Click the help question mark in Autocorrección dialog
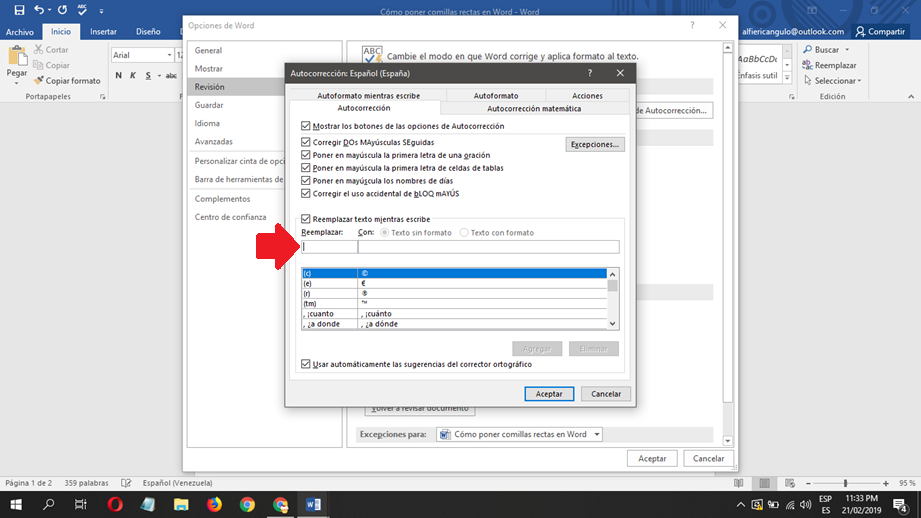The image size is (921, 518). tap(590, 73)
